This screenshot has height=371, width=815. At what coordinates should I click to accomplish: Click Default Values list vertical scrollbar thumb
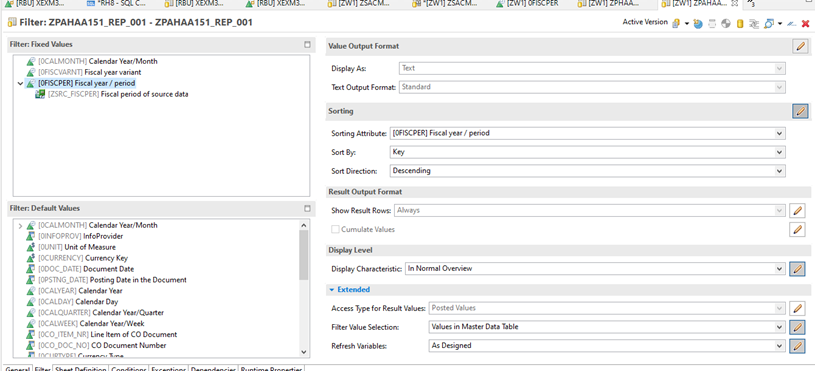pyautogui.click(x=304, y=255)
